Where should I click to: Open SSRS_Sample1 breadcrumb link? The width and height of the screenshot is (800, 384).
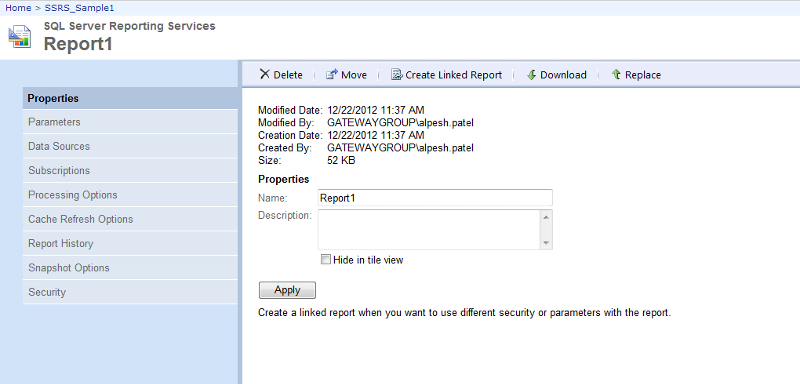(x=79, y=8)
